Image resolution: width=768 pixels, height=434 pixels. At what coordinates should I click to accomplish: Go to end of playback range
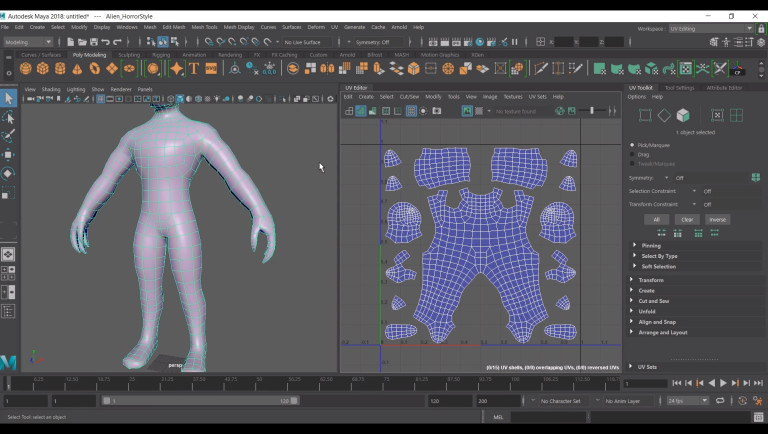[758, 383]
